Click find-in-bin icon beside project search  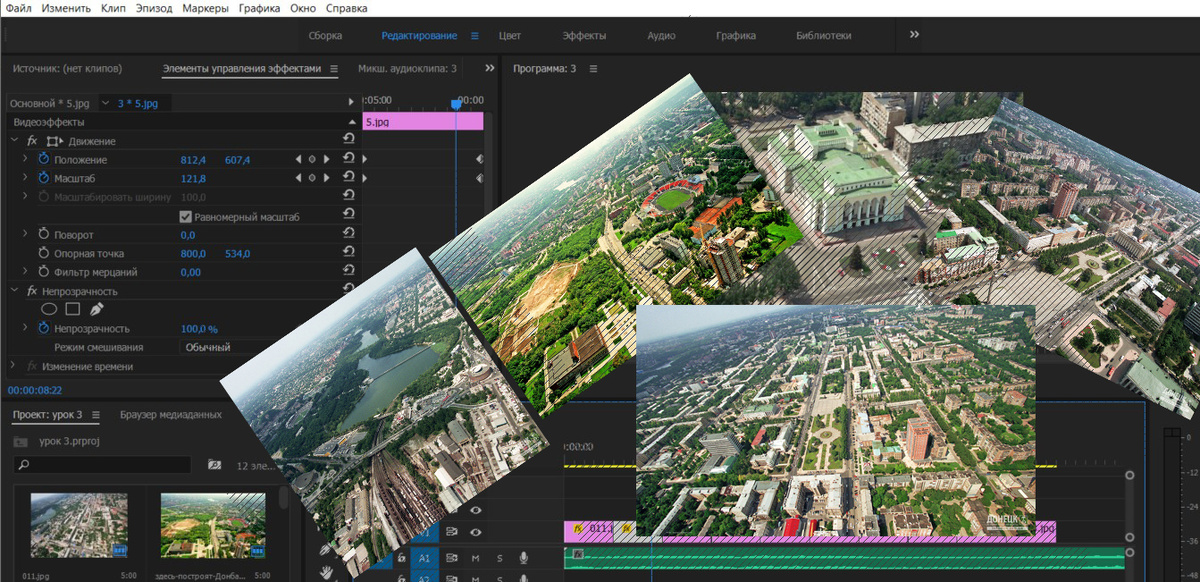pos(214,465)
